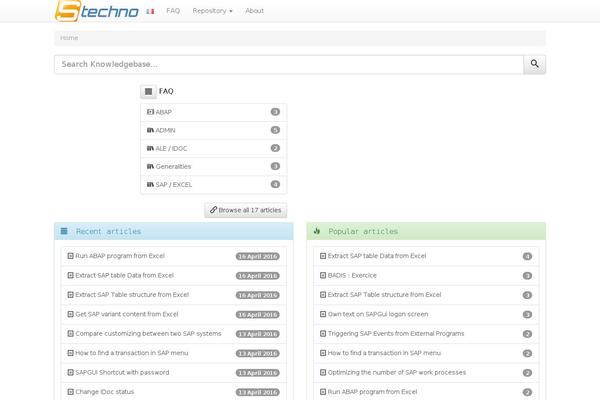Click the ADMIN article count badge
600x400 pixels.
coord(275,130)
